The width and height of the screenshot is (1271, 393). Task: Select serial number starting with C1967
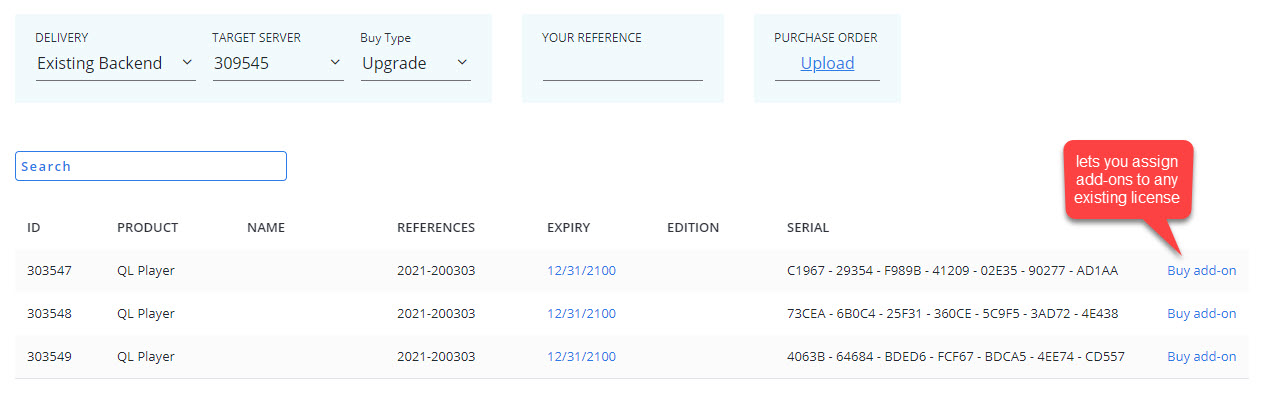coord(952,270)
